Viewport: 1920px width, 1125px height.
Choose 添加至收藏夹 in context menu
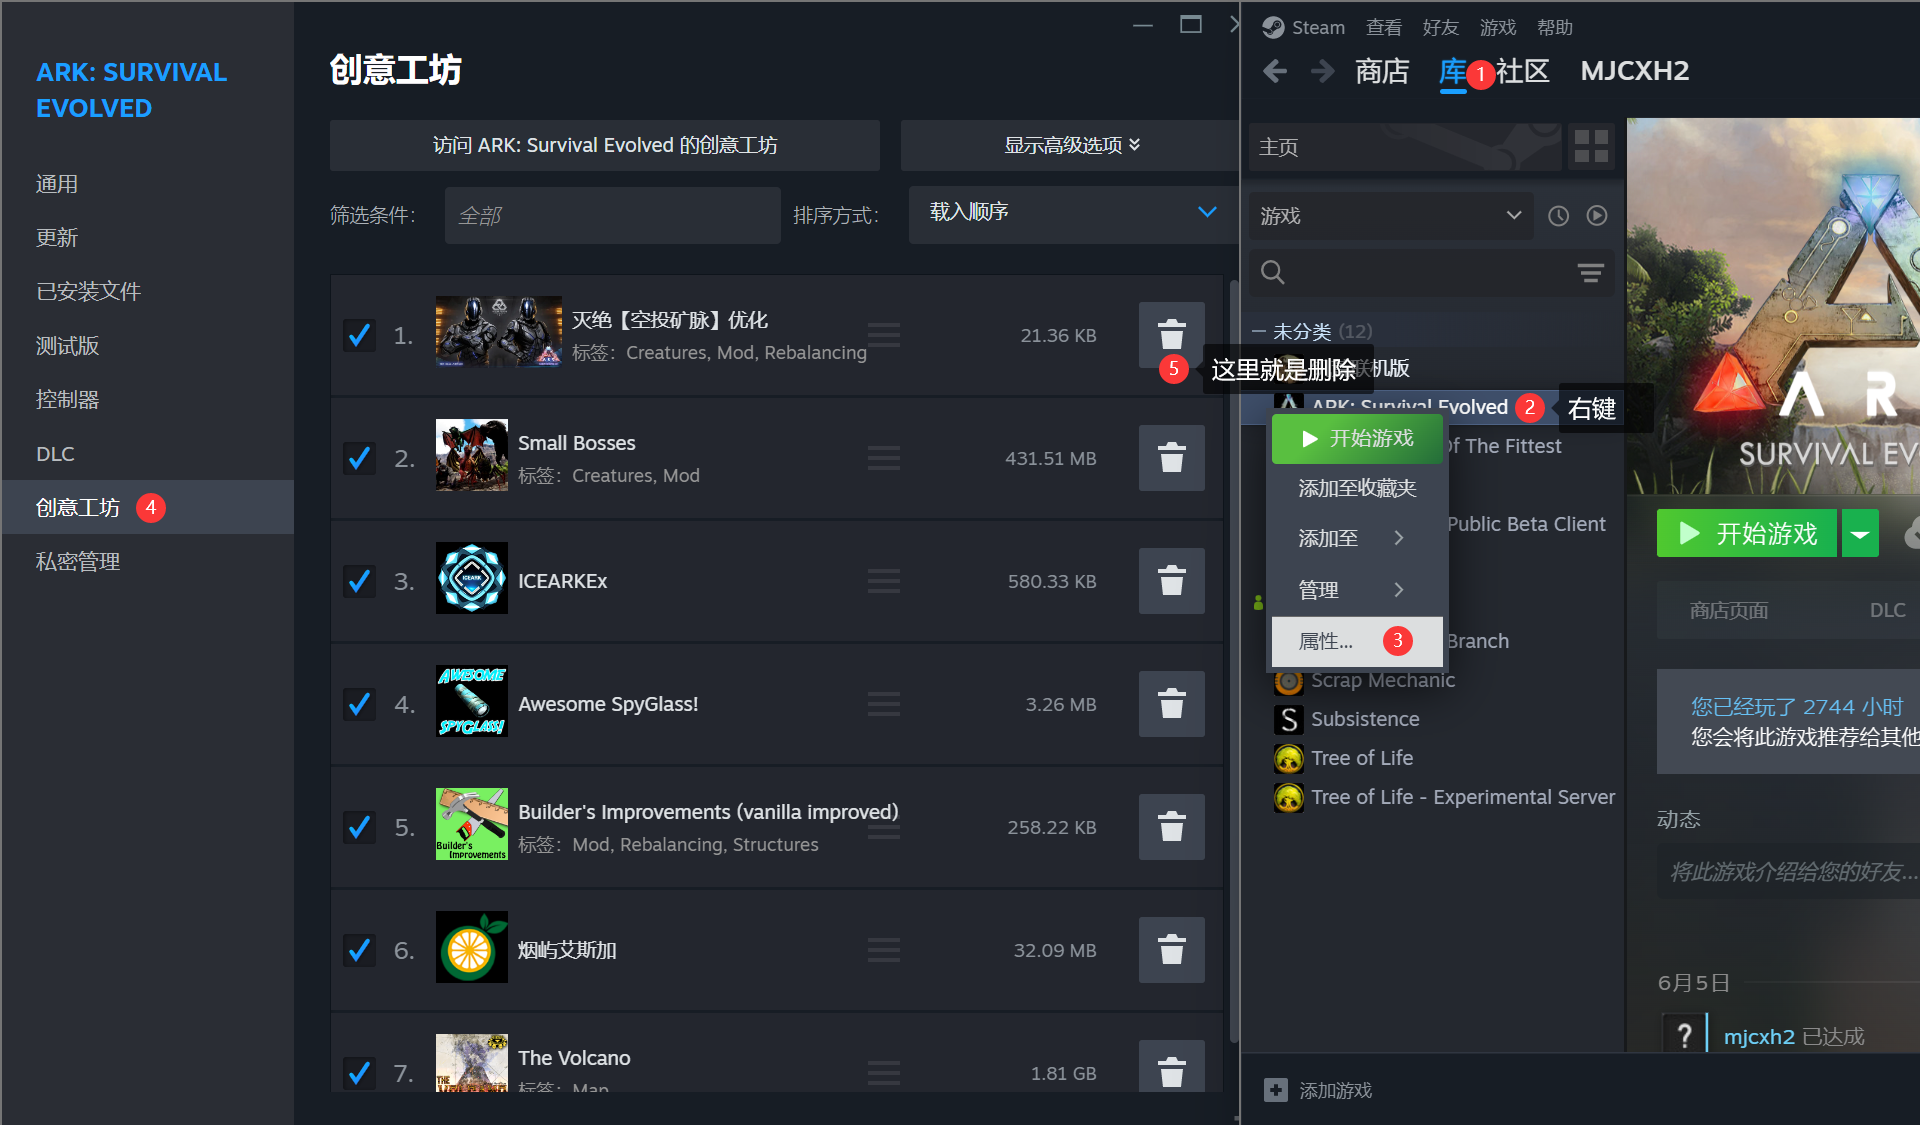coord(1356,488)
